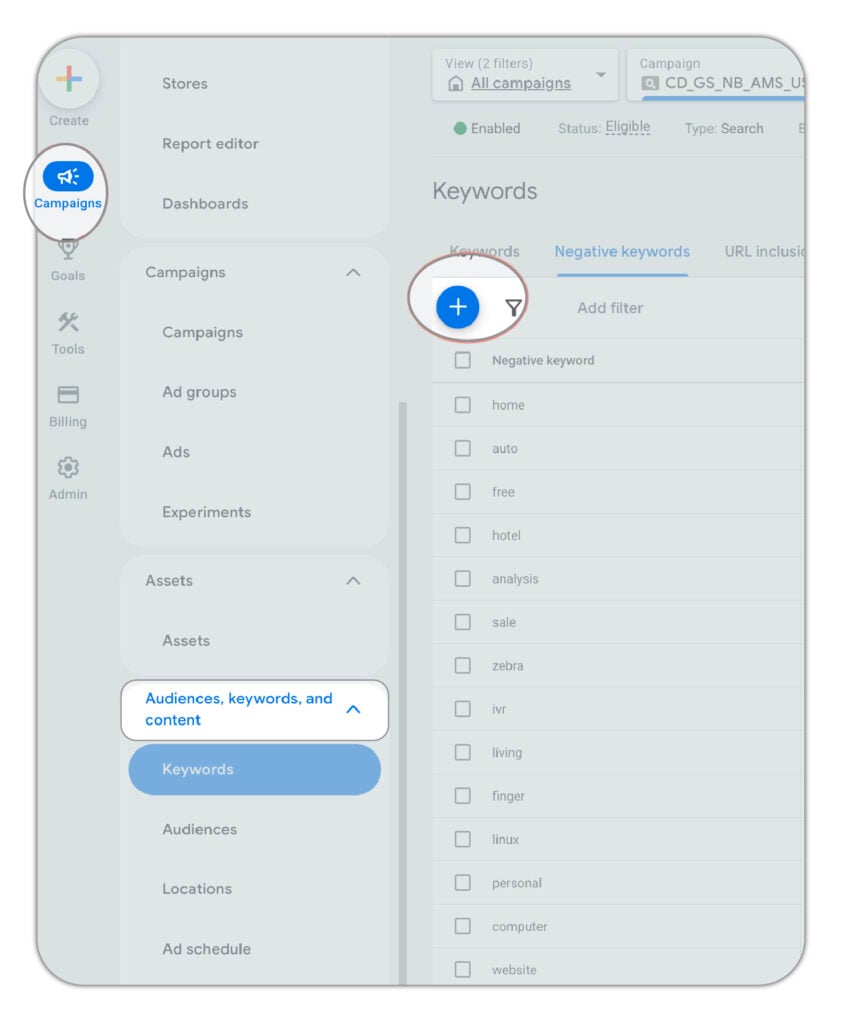Open the URL inclusions tab
Viewport: 842px width, 1024px height.
767,252
